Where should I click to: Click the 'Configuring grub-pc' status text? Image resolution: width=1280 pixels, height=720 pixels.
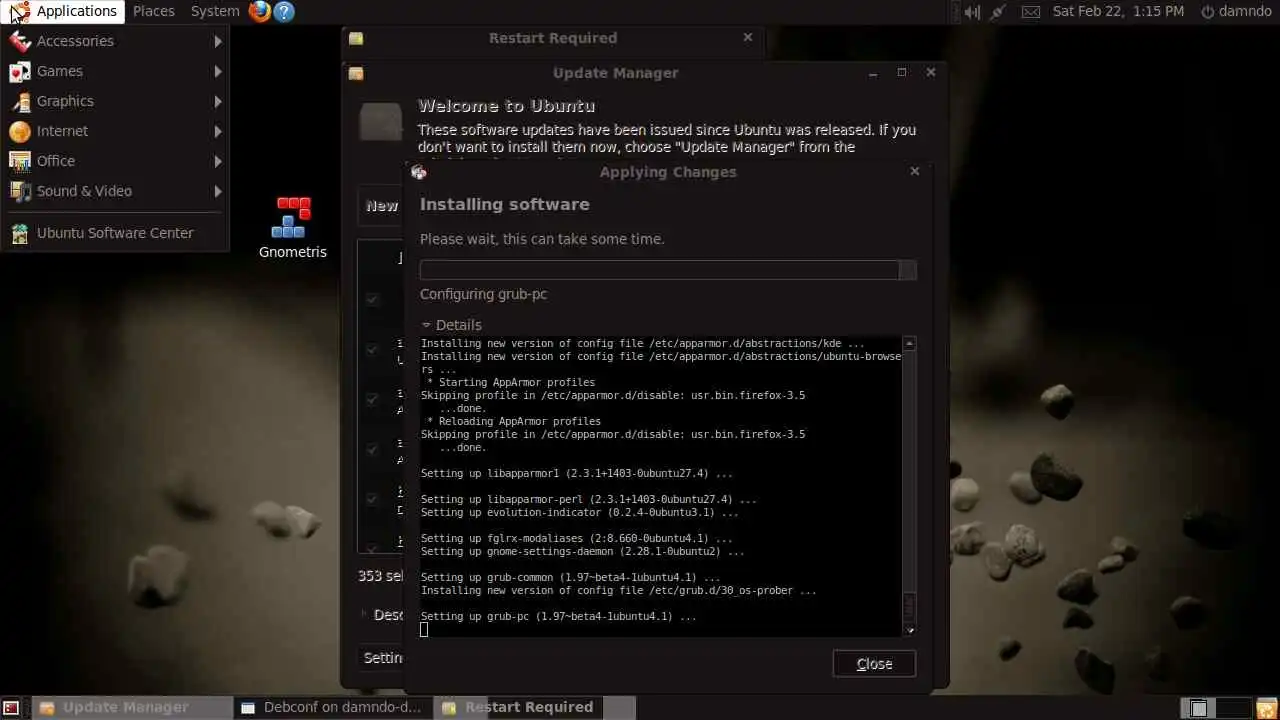coord(483,294)
